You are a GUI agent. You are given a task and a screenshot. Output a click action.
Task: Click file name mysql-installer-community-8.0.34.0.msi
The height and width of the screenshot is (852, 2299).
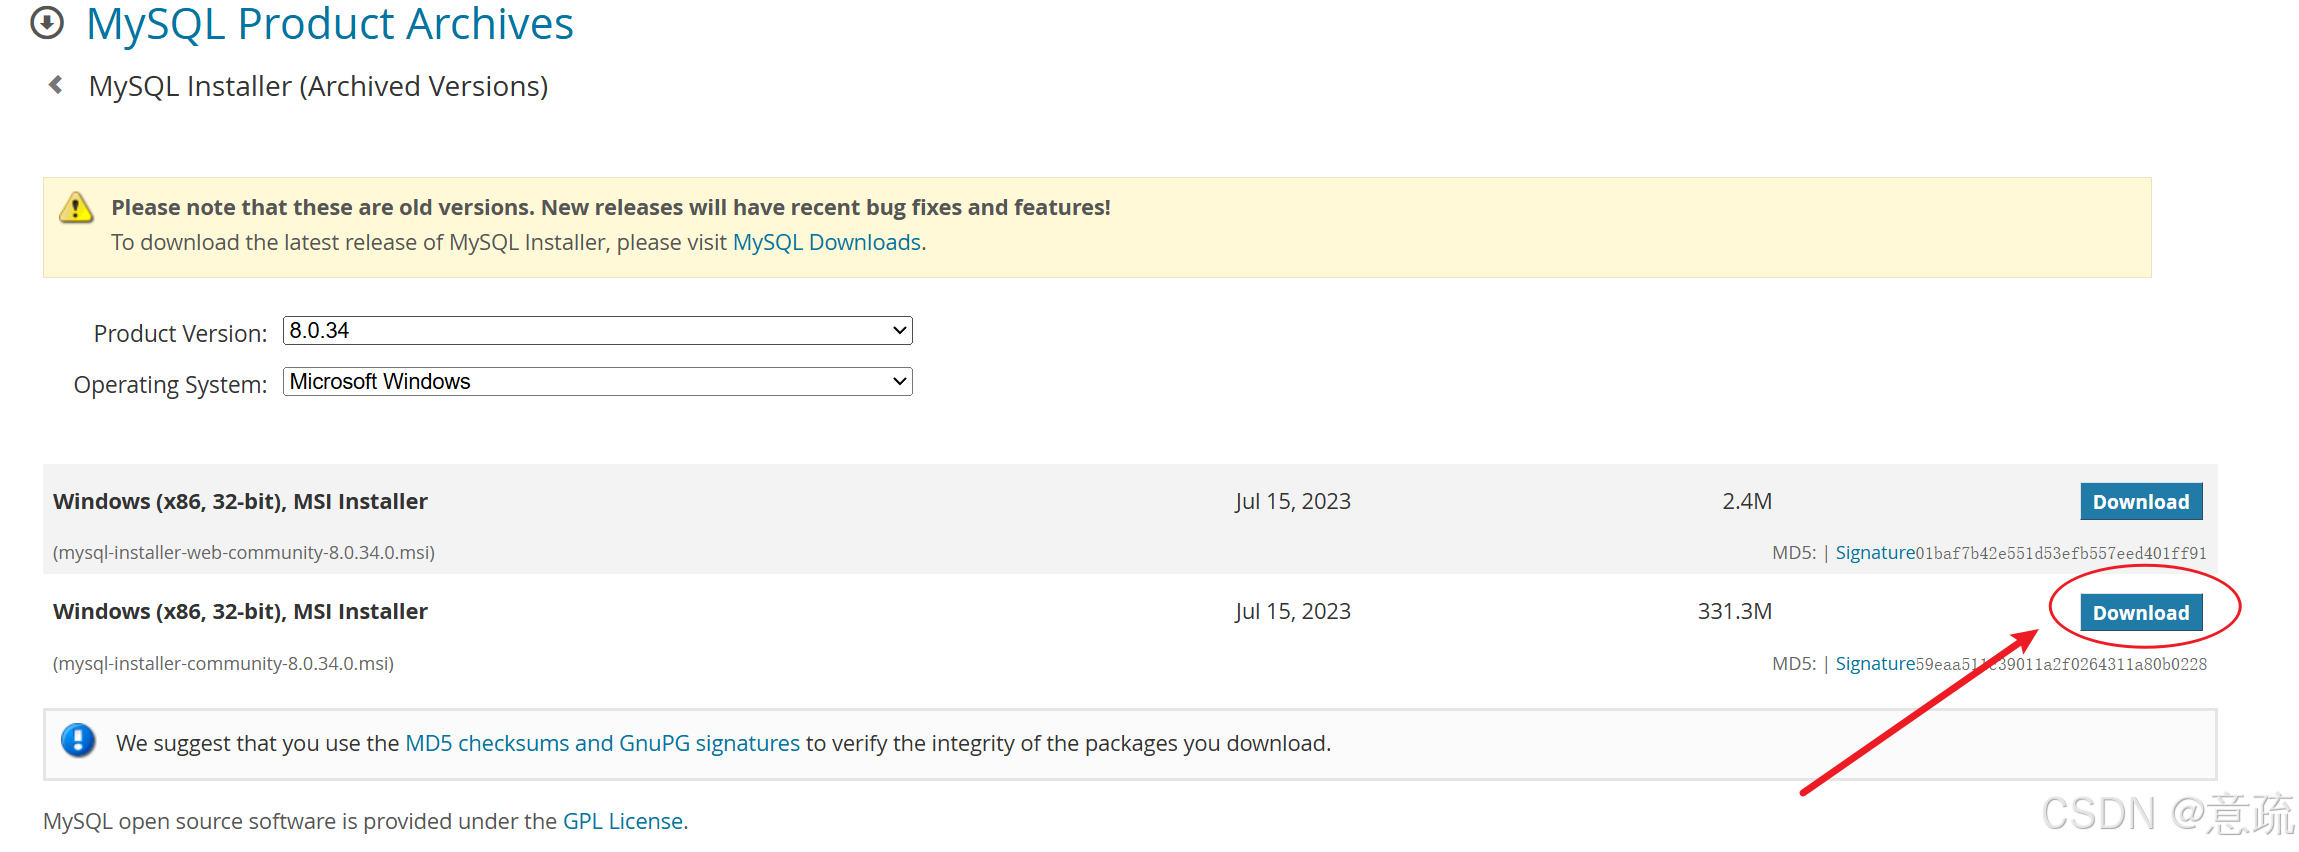223,664
